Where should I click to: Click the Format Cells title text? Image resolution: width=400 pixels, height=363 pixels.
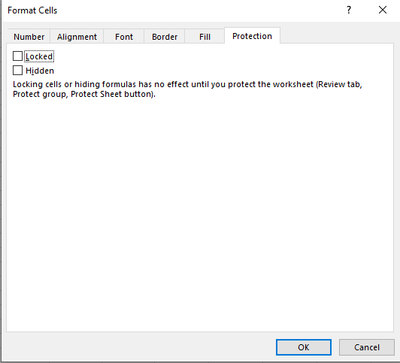[32, 10]
